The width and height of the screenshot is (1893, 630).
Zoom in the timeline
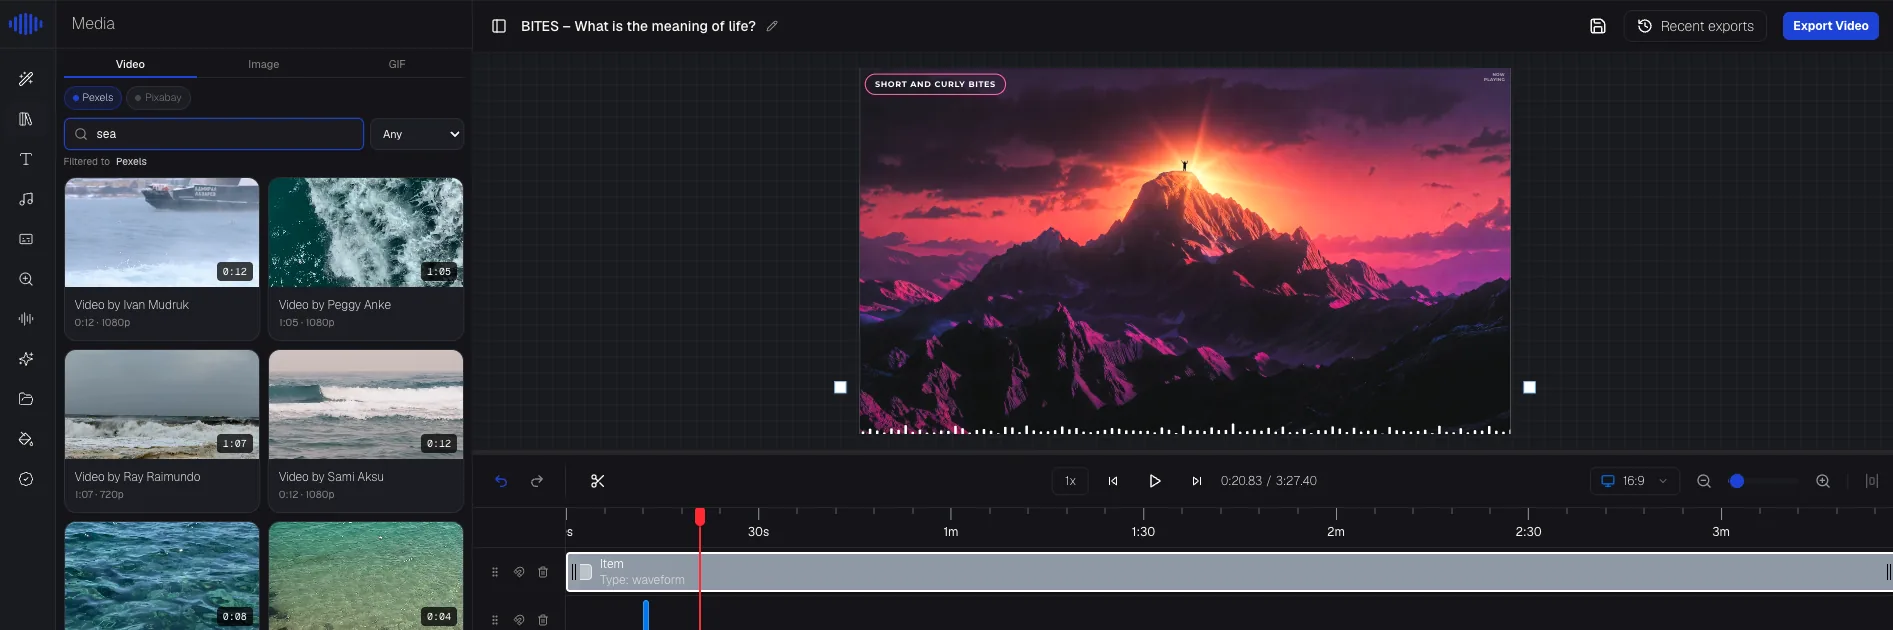1823,481
